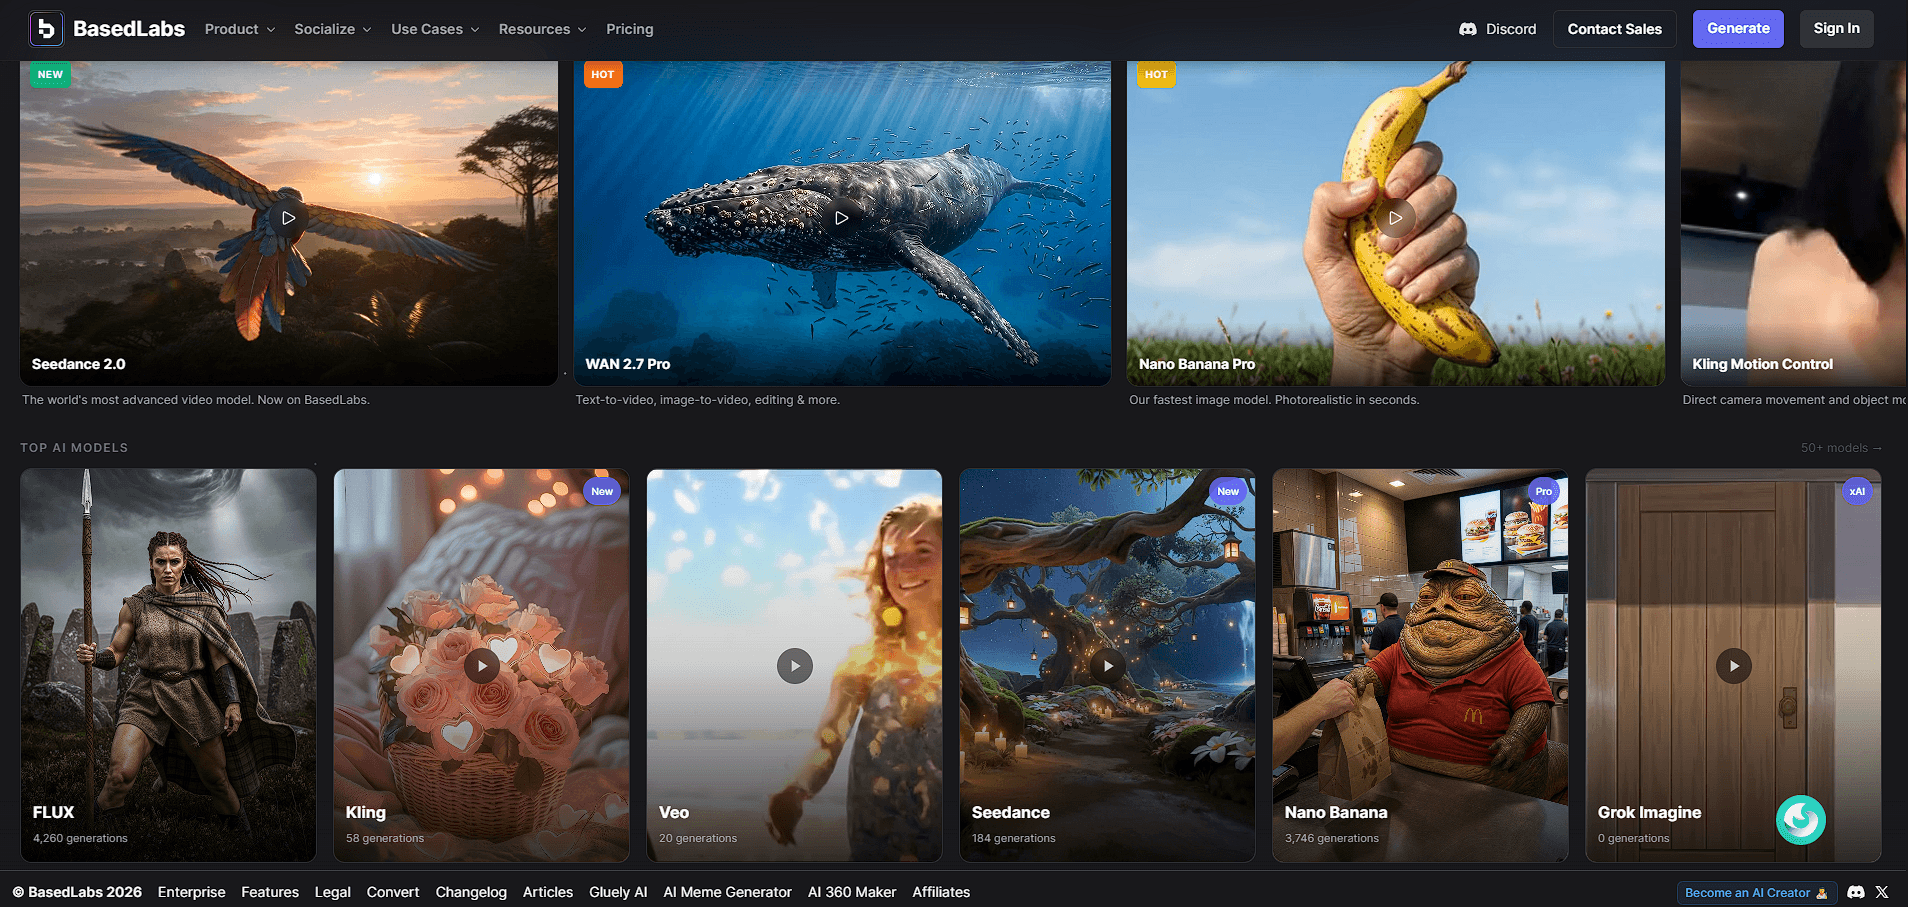Viewport: 1908px width, 907px height.
Task: Click the WAN 2.7 Pro title text
Action: coord(628,364)
